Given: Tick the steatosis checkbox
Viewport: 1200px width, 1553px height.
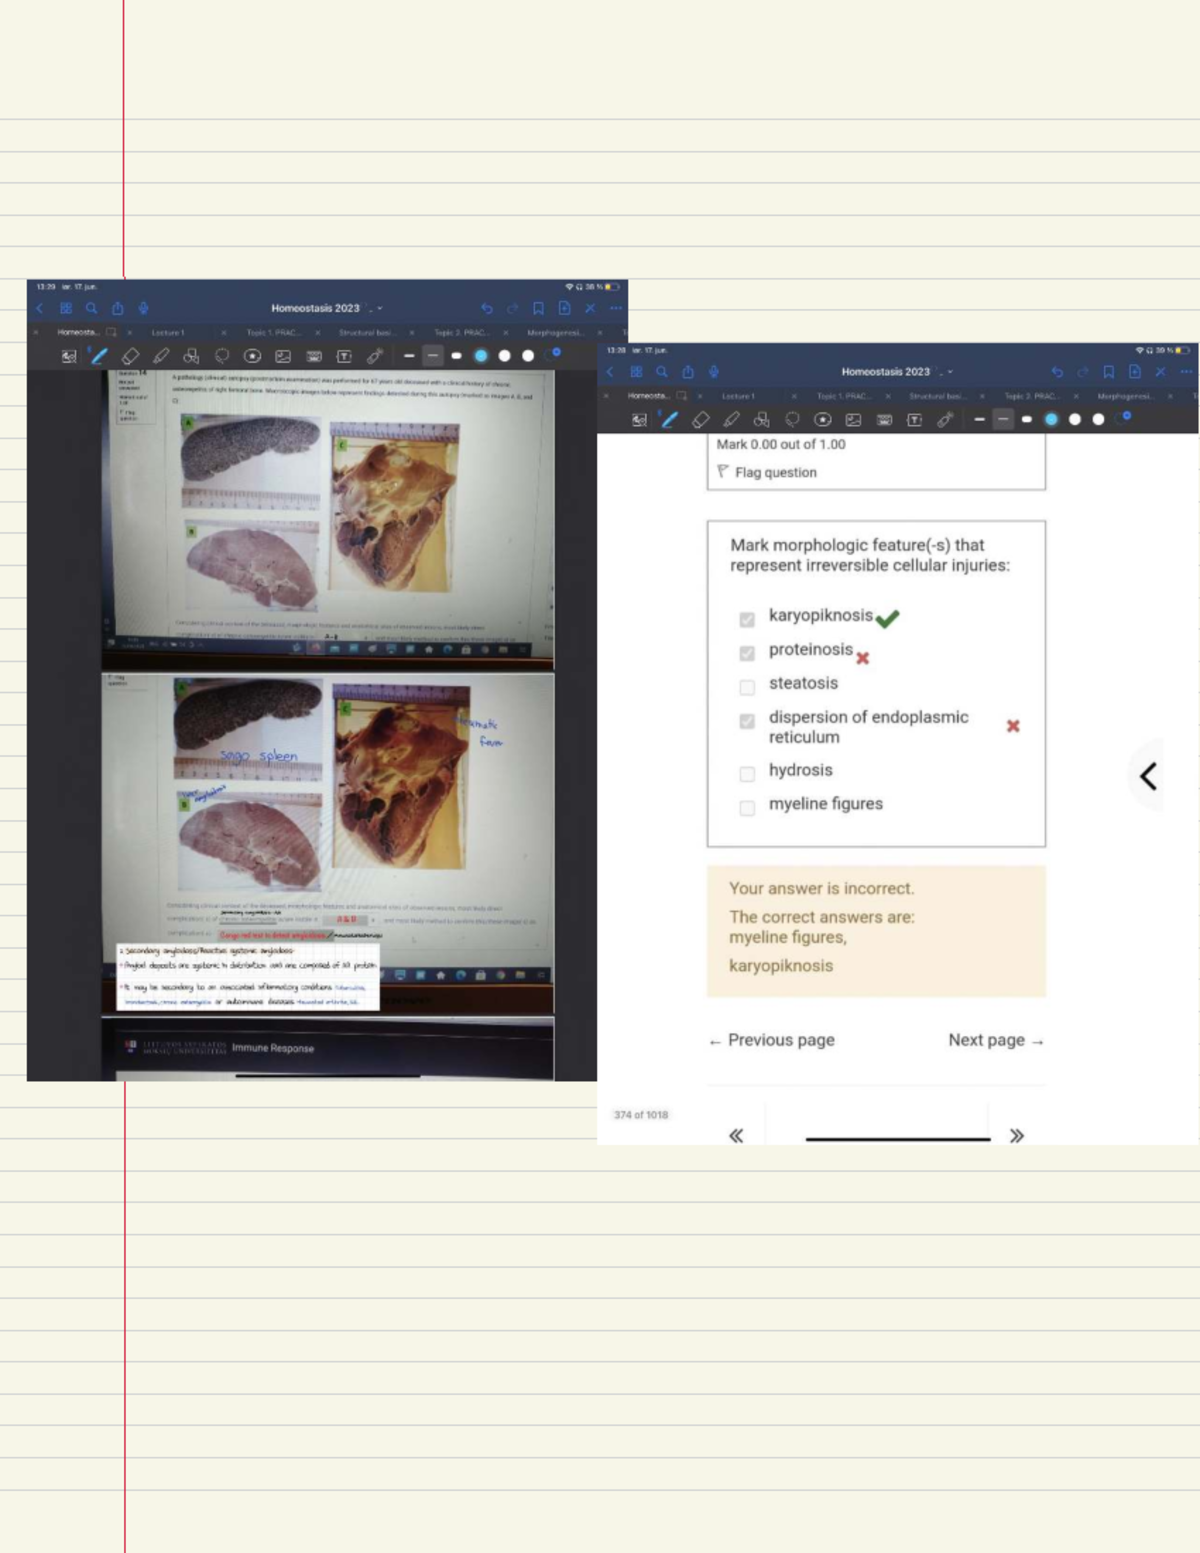Looking at the screenshot, I should tap(747, 687).
